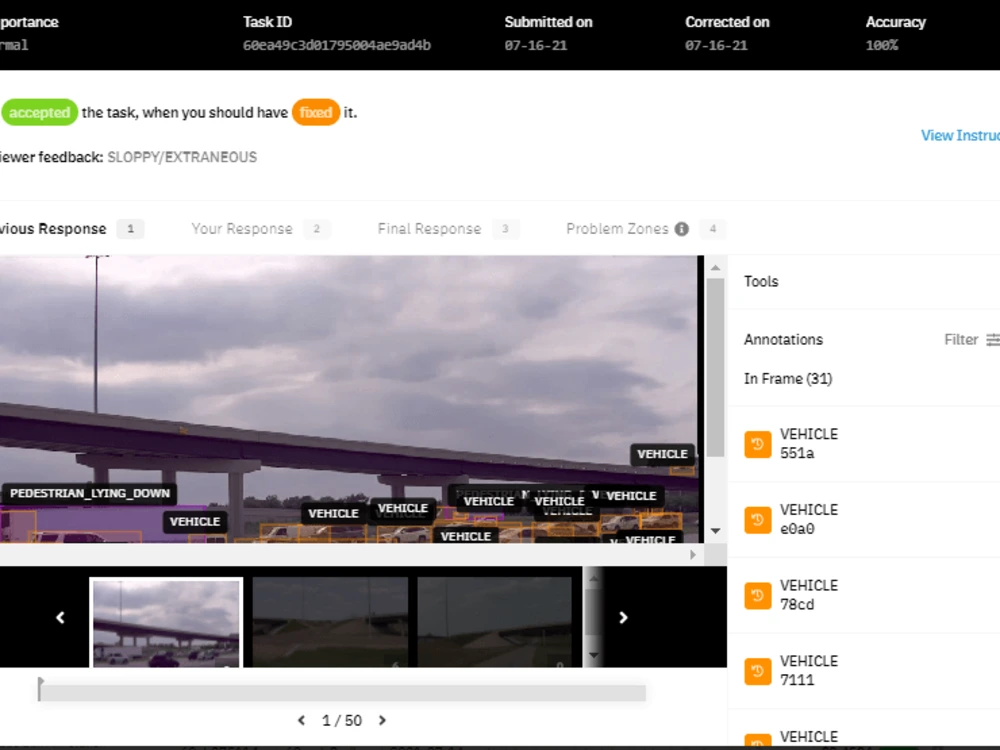
Task: Expand the Tools panel
Action: [x=760, y=281]
